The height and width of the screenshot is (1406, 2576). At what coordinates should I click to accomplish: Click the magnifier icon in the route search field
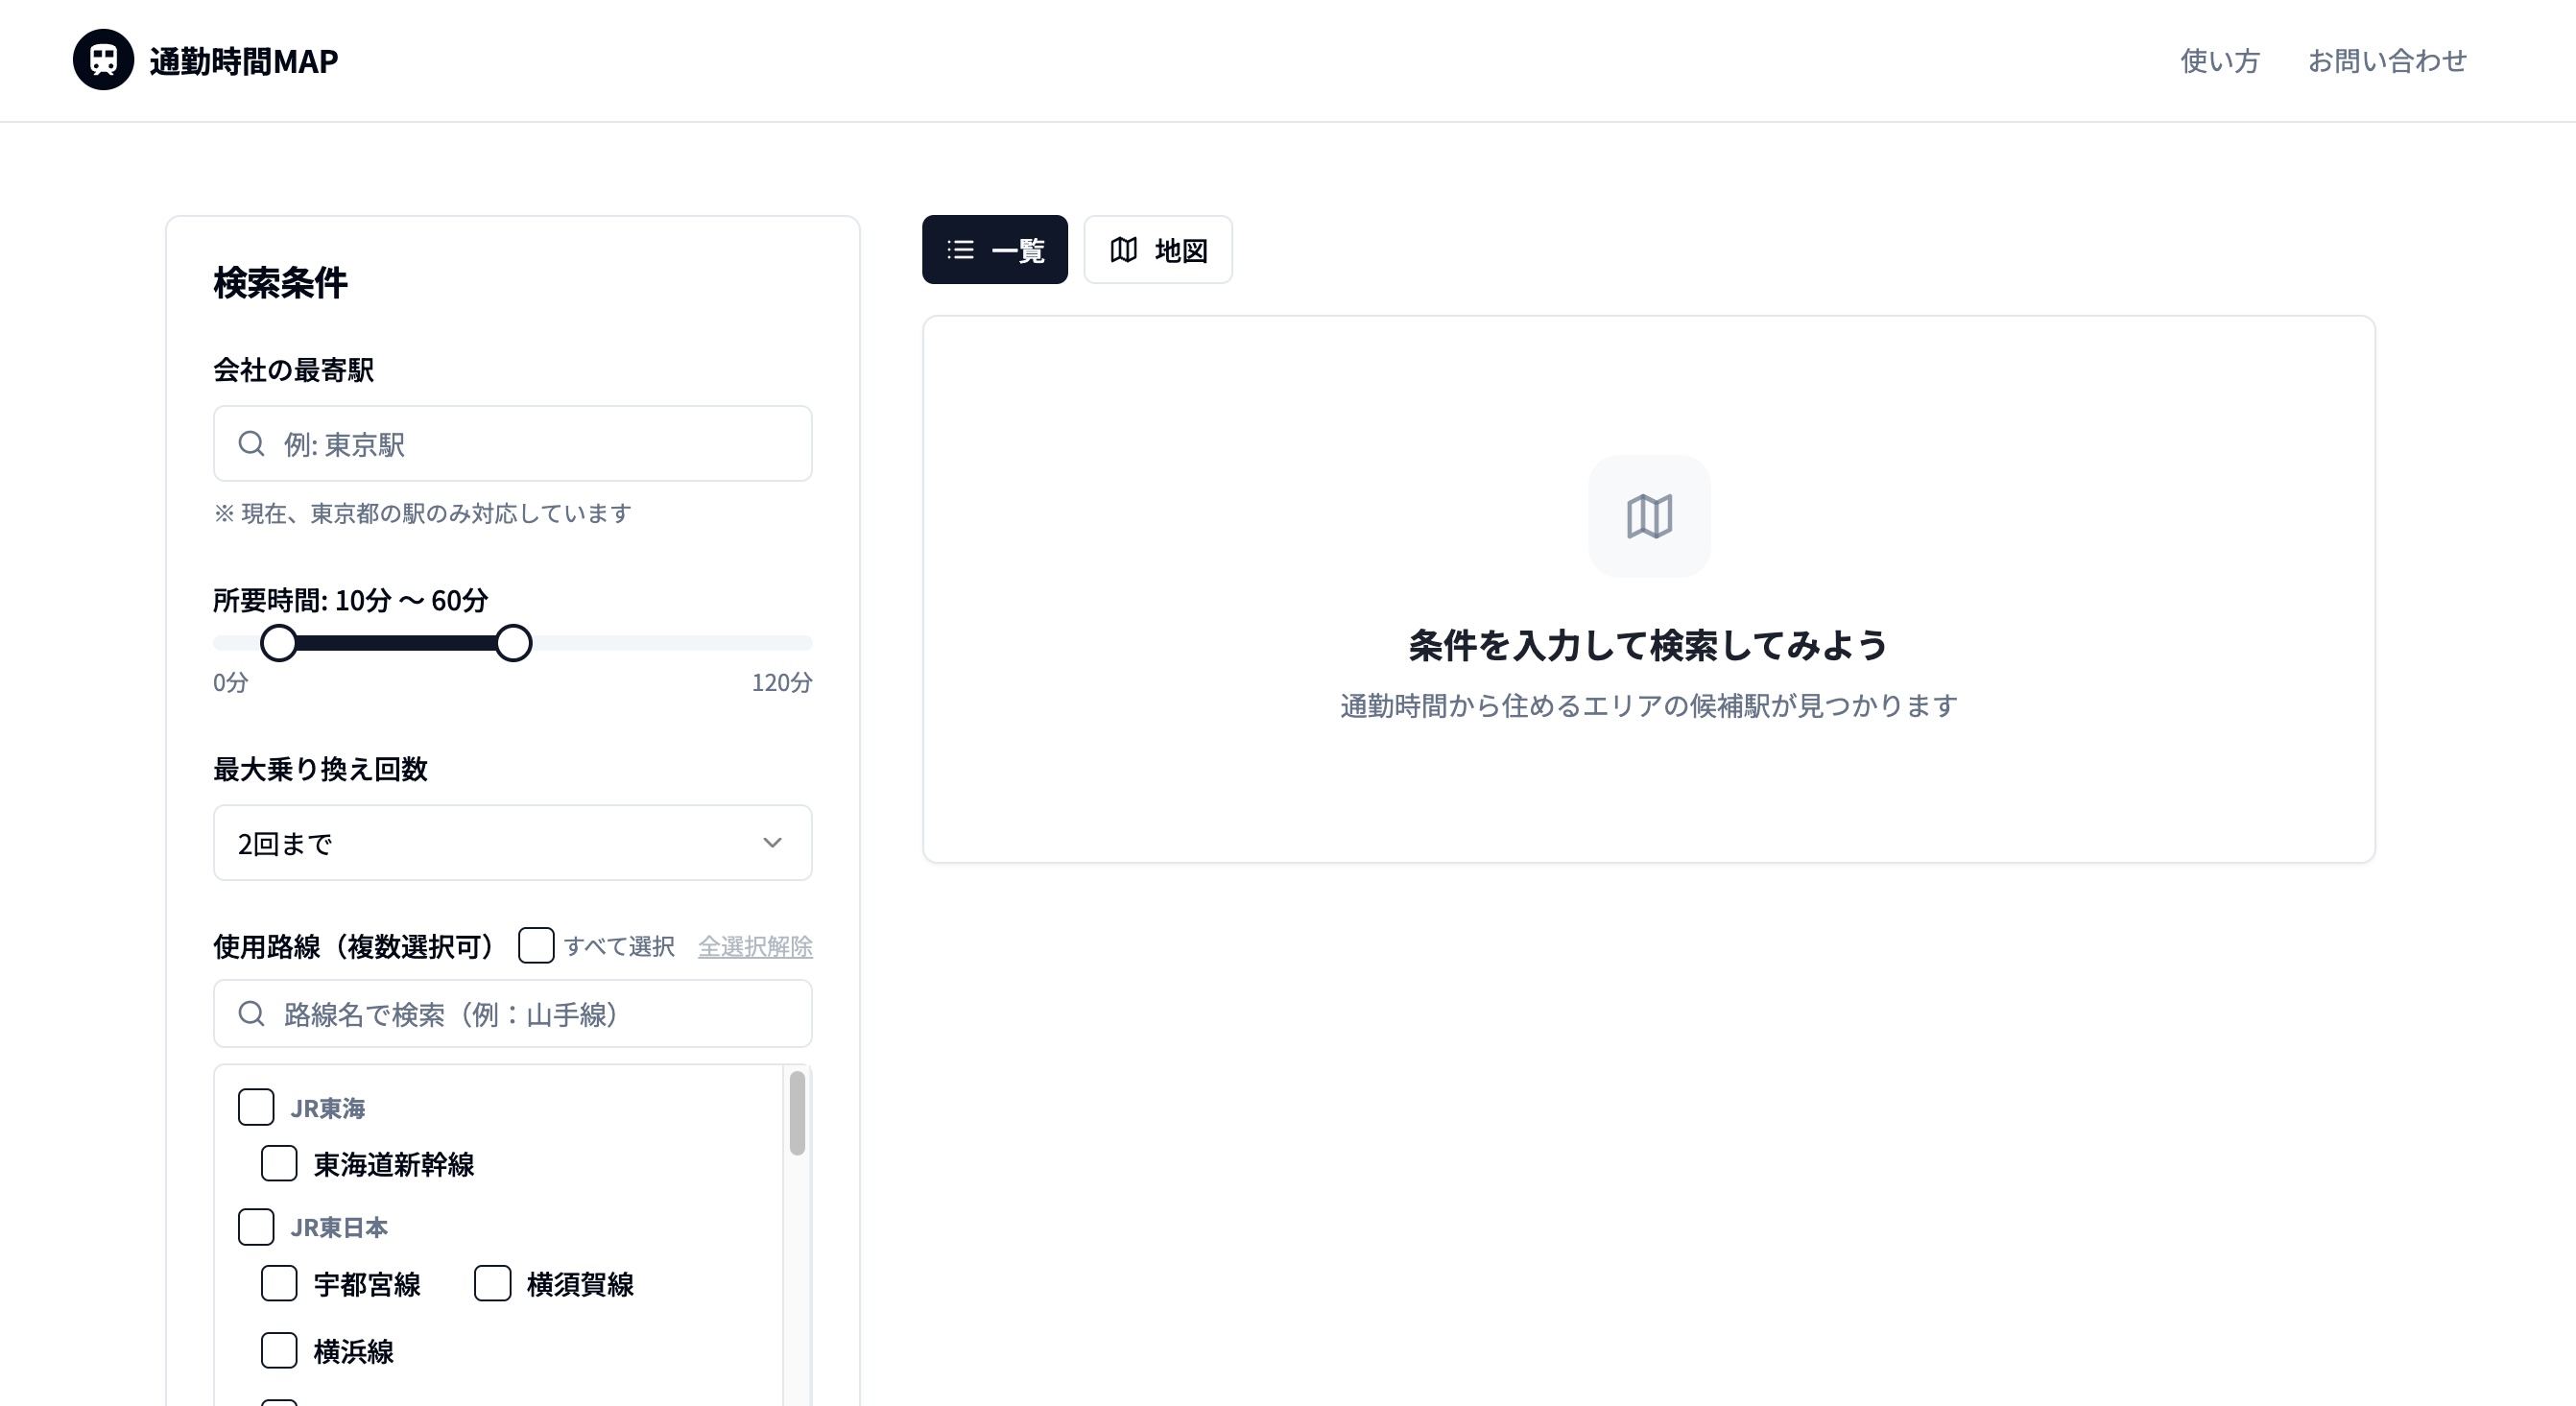click(x=251, y=1014)
